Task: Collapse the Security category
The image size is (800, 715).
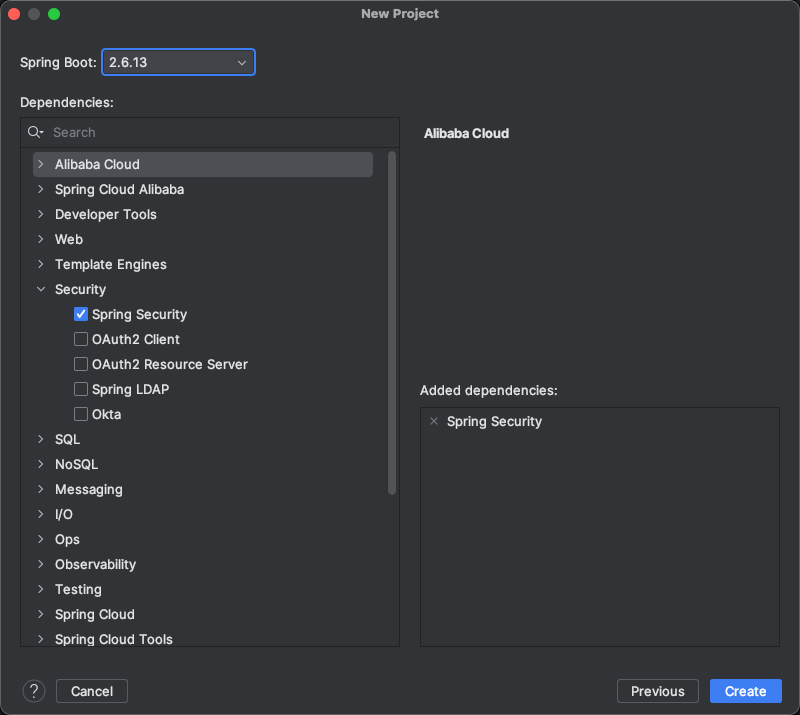Action: tap(41, 289)
